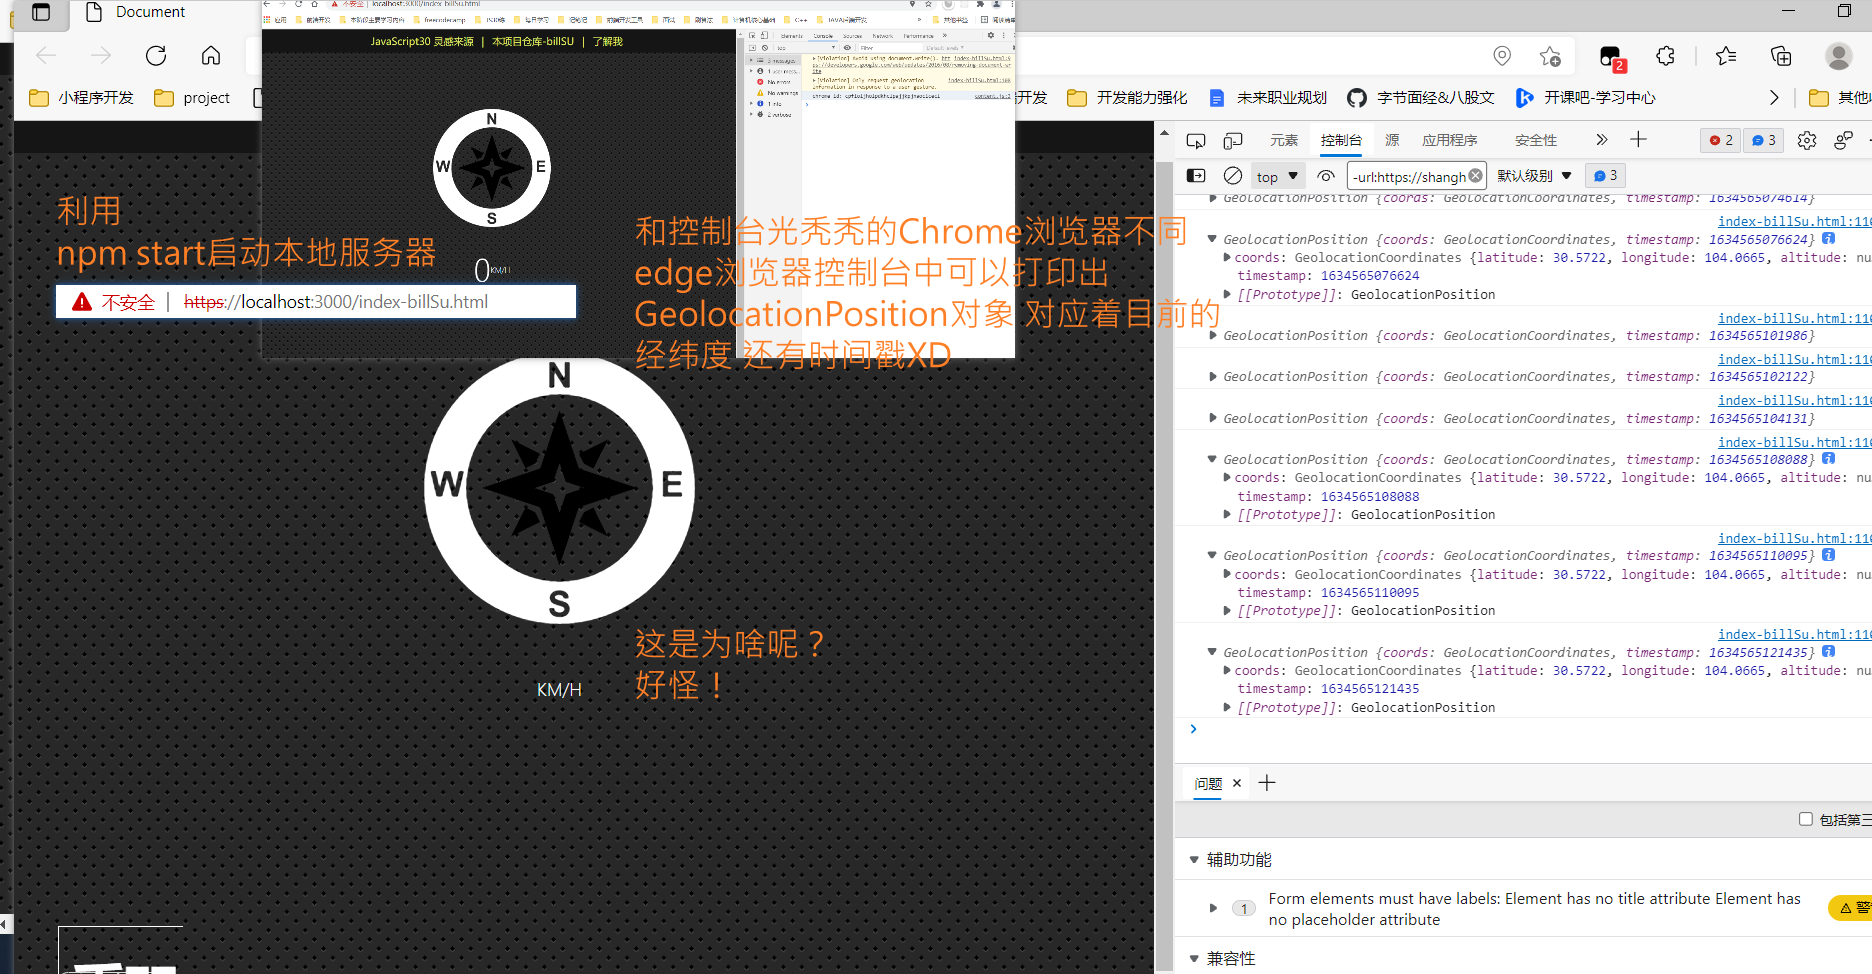Click the DevTools feedback person icon
Image resolution: width=1872 pixels, height=974 pixels.
coord(1843,141)
